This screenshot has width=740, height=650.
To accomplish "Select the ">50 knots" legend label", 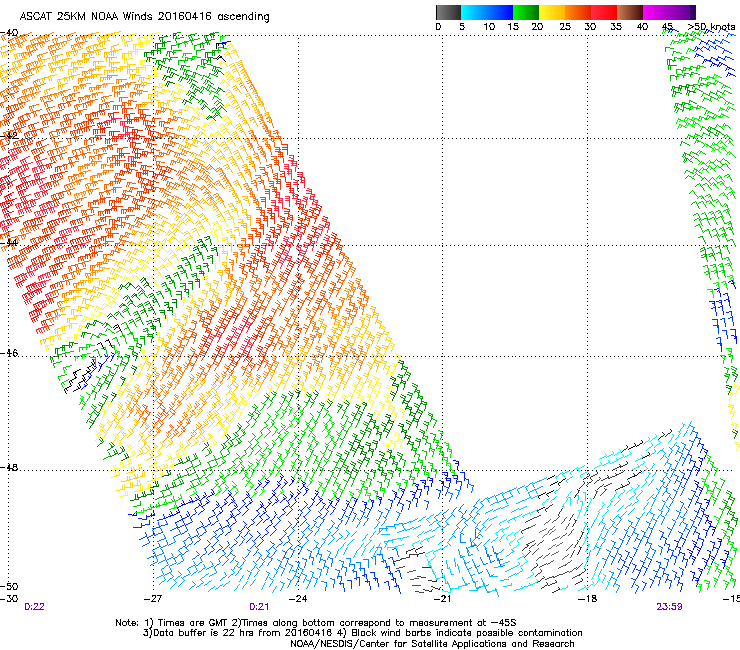I will (711, 27).
